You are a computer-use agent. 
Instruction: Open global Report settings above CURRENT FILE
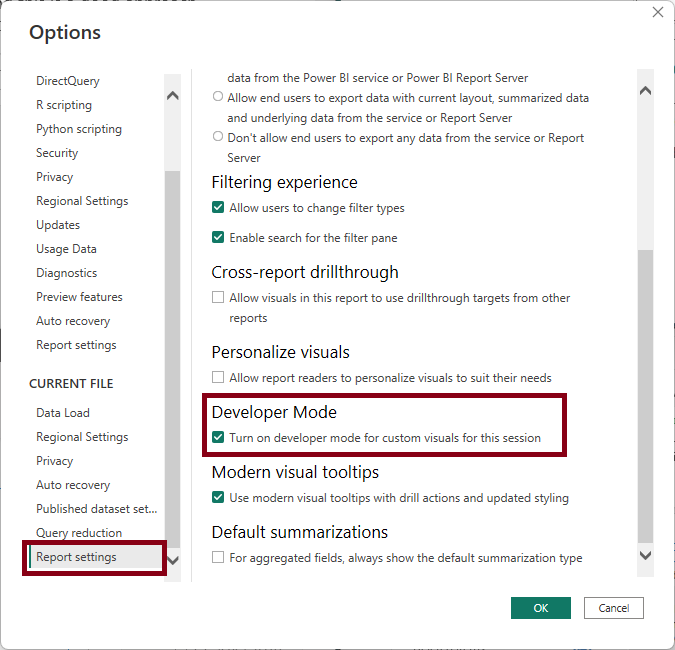pyautogui.click(x=76, y=345)
